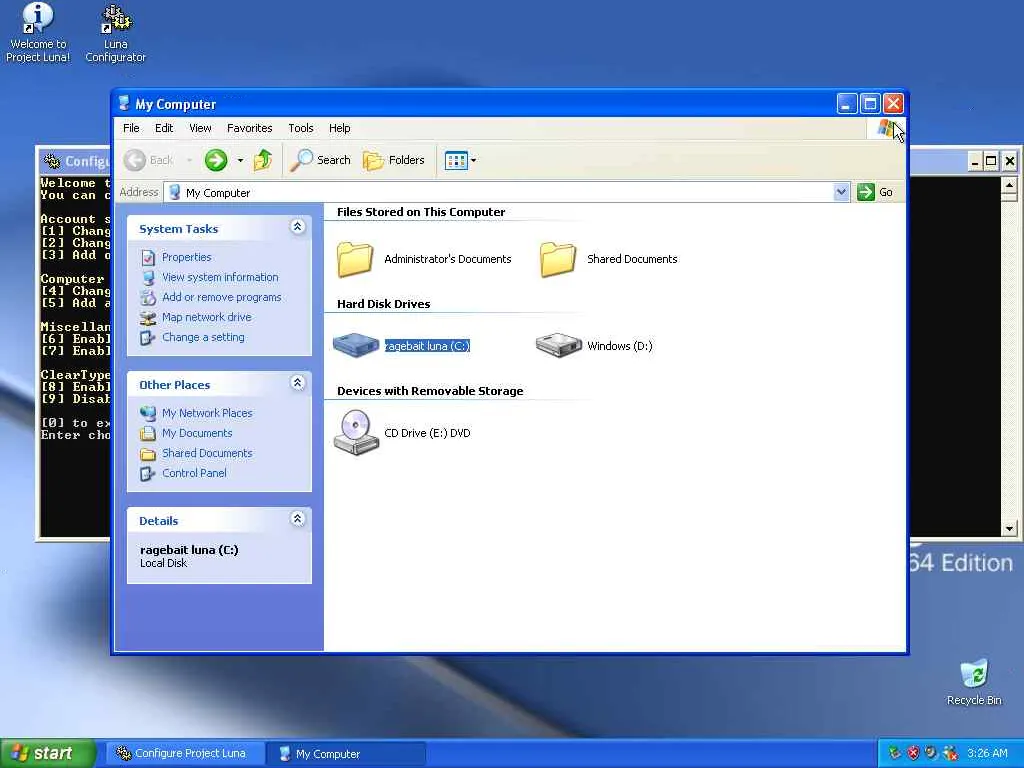
Task: Select Shared Documents folder icon in file pane
Action: [x=558, y=259]
